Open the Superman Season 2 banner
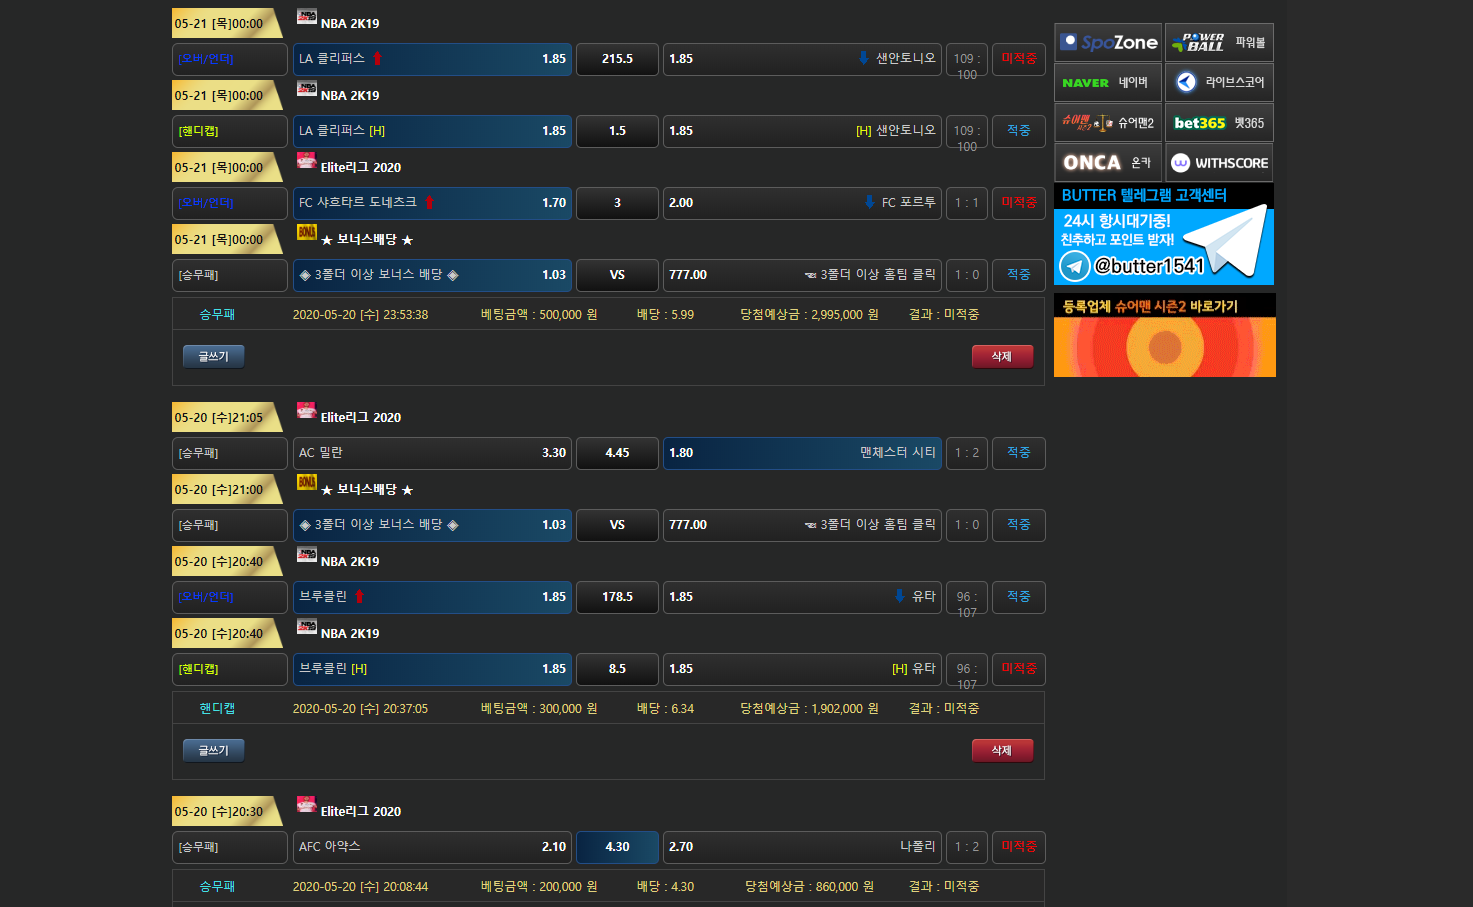The image size is (1473, 907). coord(1164,336)
